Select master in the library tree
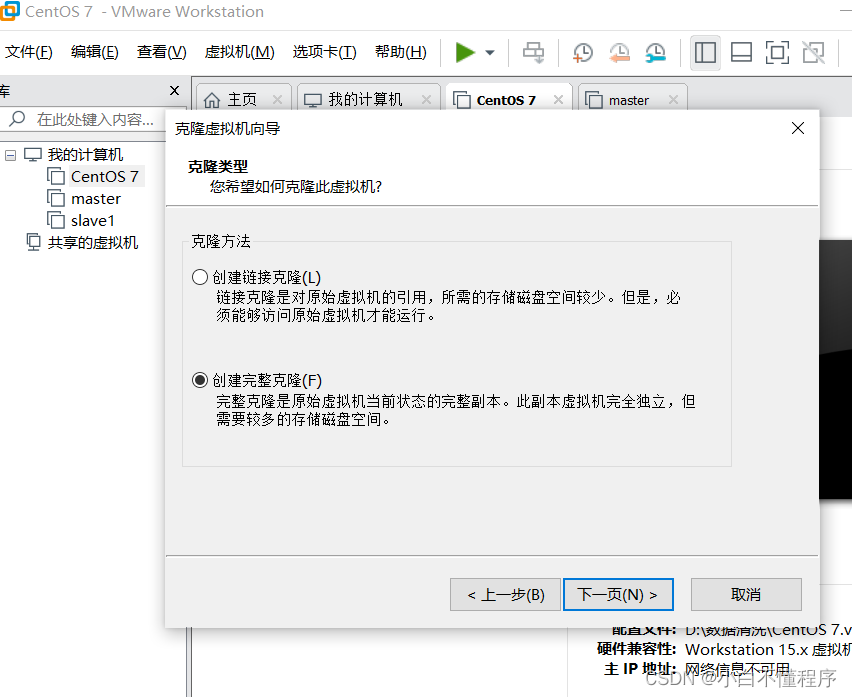852x697 pixels. coord(96,199)
